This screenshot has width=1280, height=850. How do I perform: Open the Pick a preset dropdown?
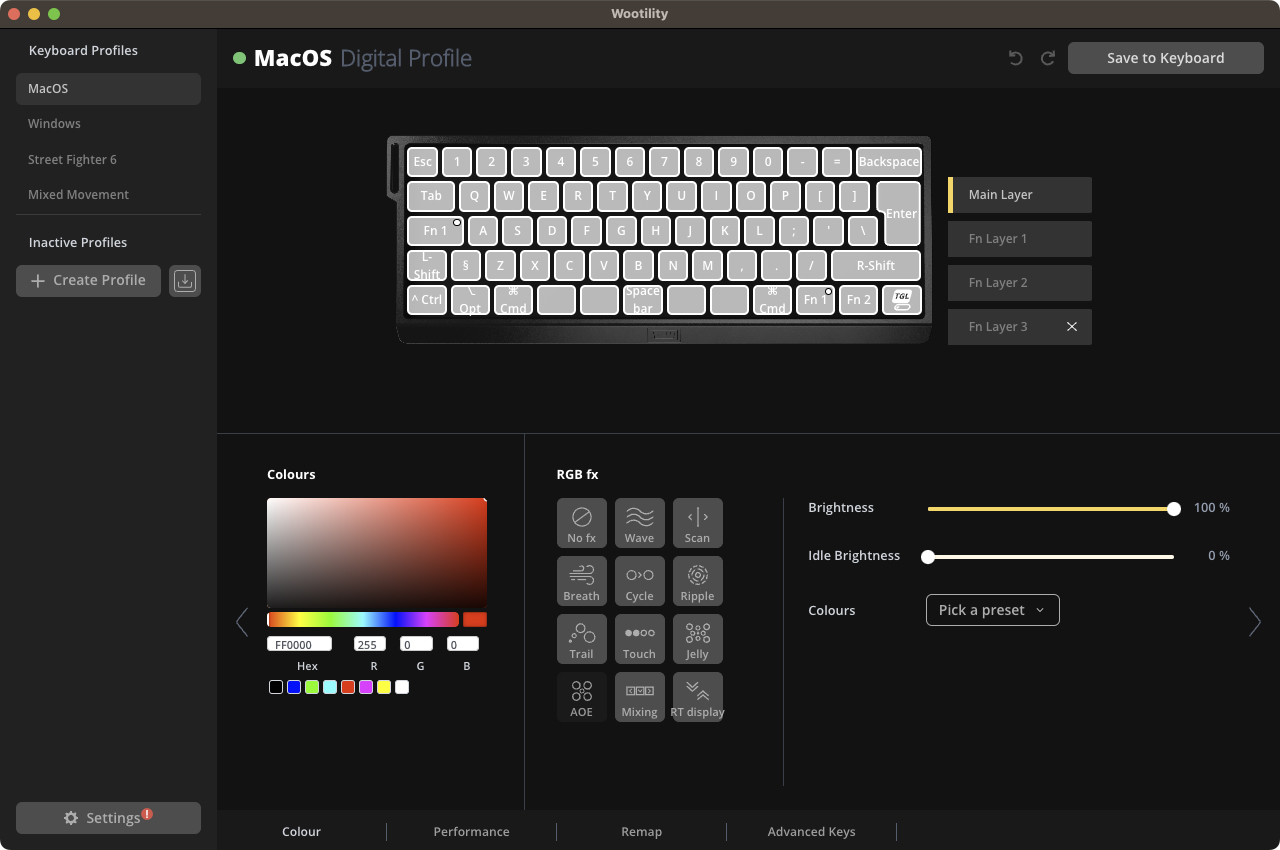click(993, 610)
